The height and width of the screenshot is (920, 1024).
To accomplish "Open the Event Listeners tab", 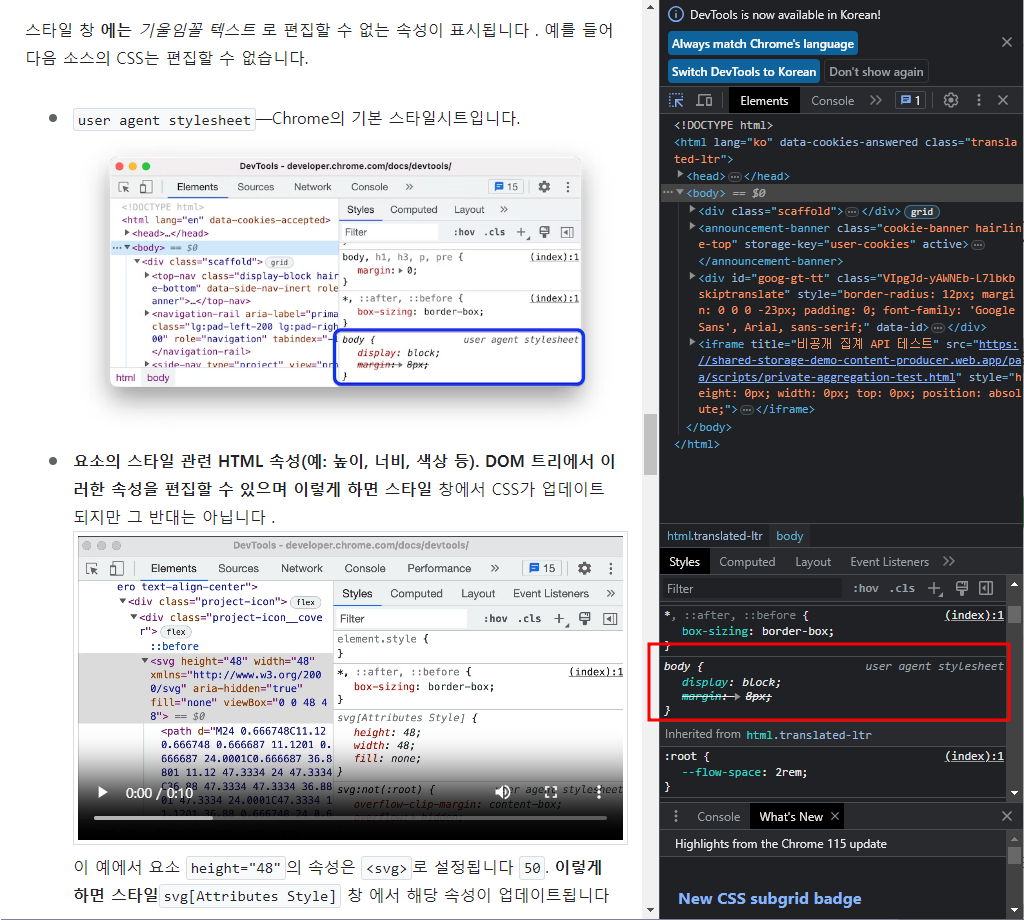I will point(889,562).
